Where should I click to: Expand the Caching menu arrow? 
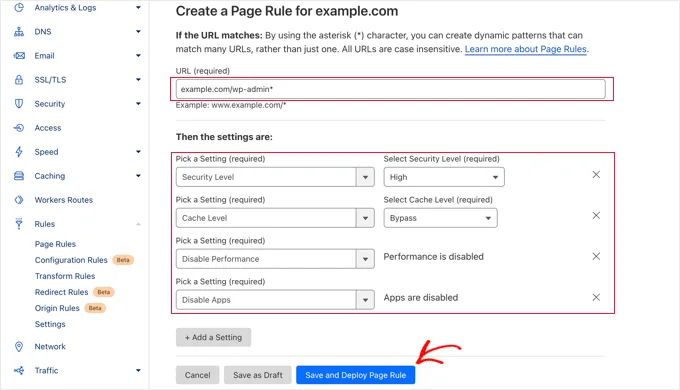138,176
